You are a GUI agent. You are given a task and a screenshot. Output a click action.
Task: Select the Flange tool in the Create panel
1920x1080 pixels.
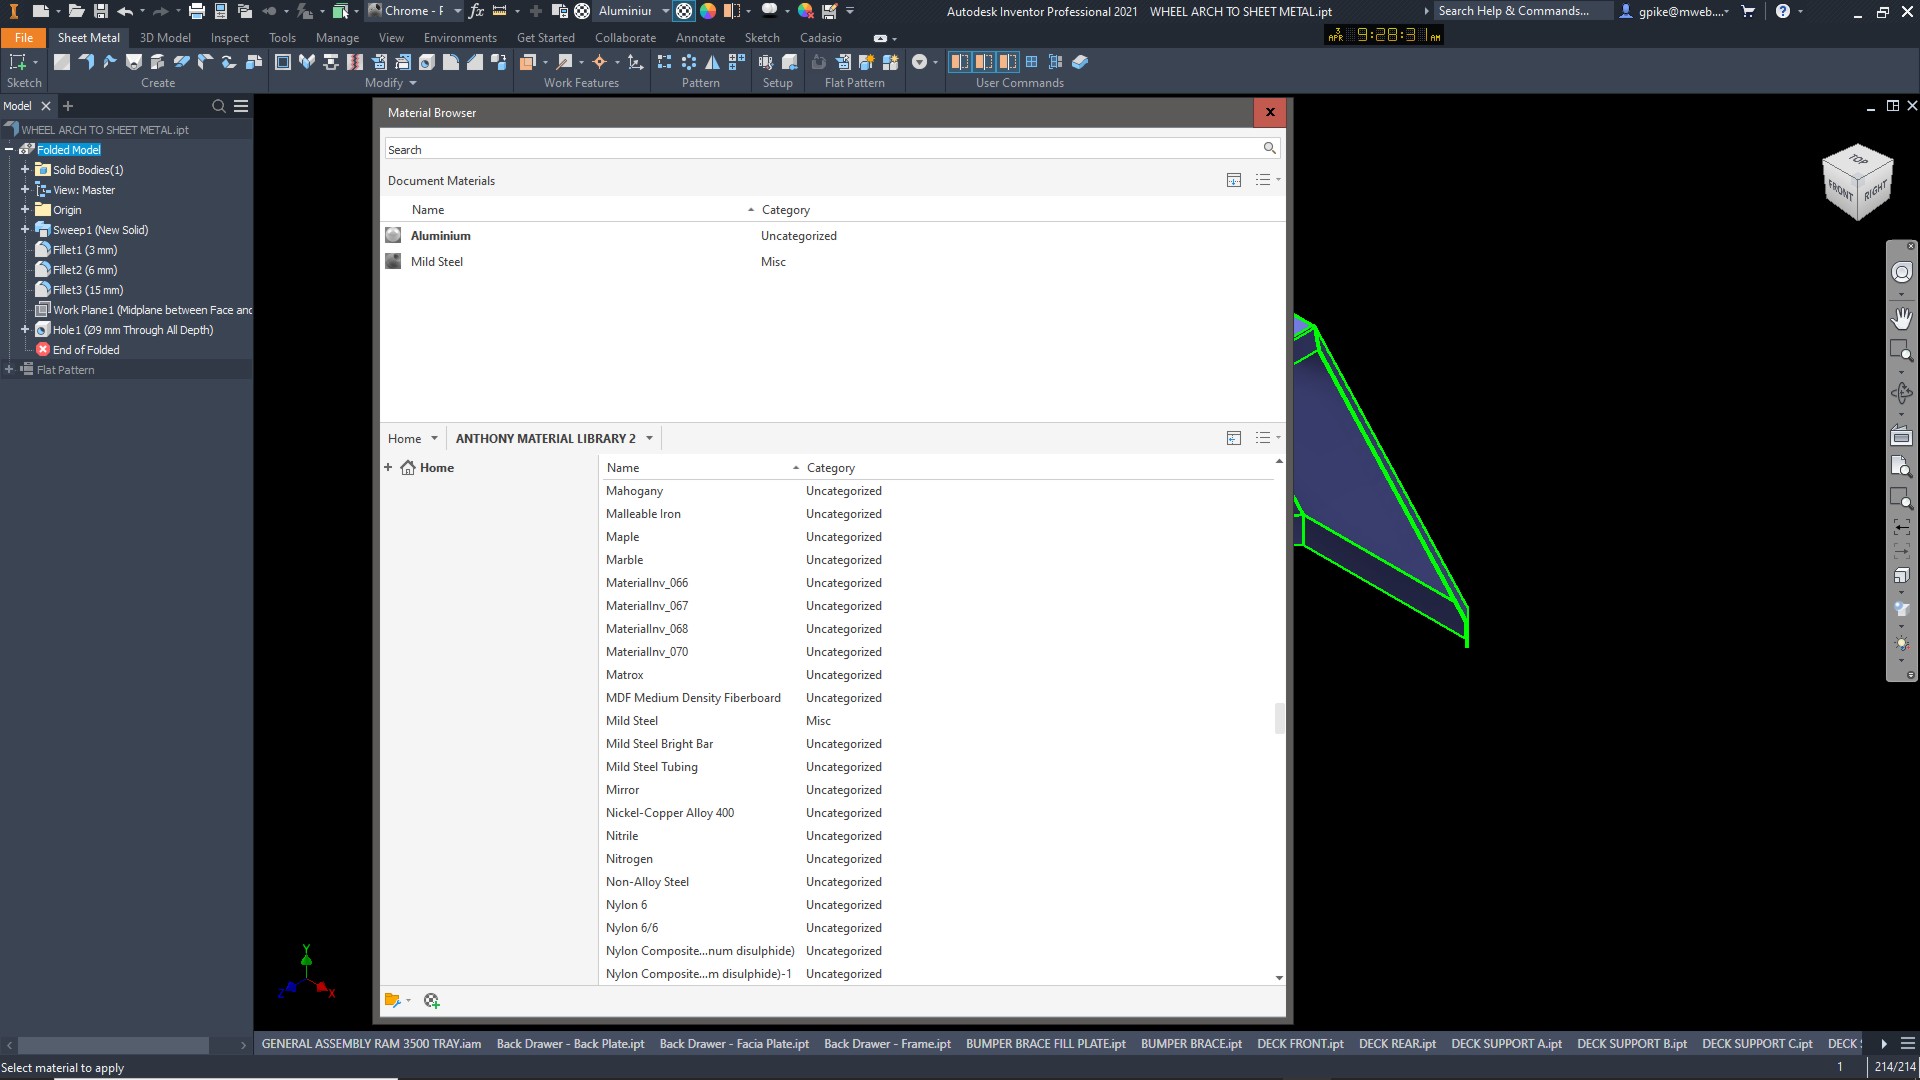coord(87,62)
